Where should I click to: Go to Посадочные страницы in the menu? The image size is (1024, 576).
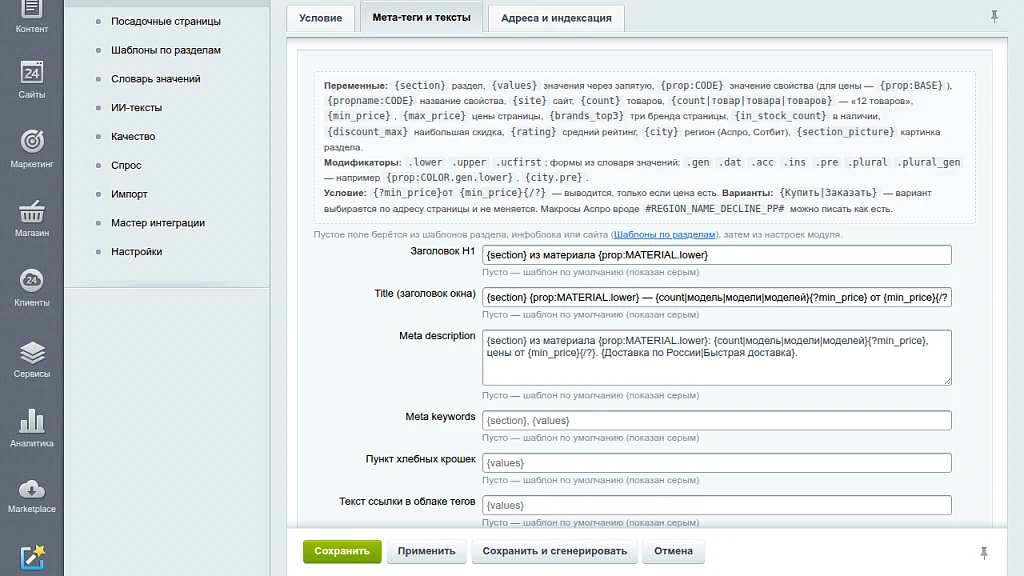(166, 21)
